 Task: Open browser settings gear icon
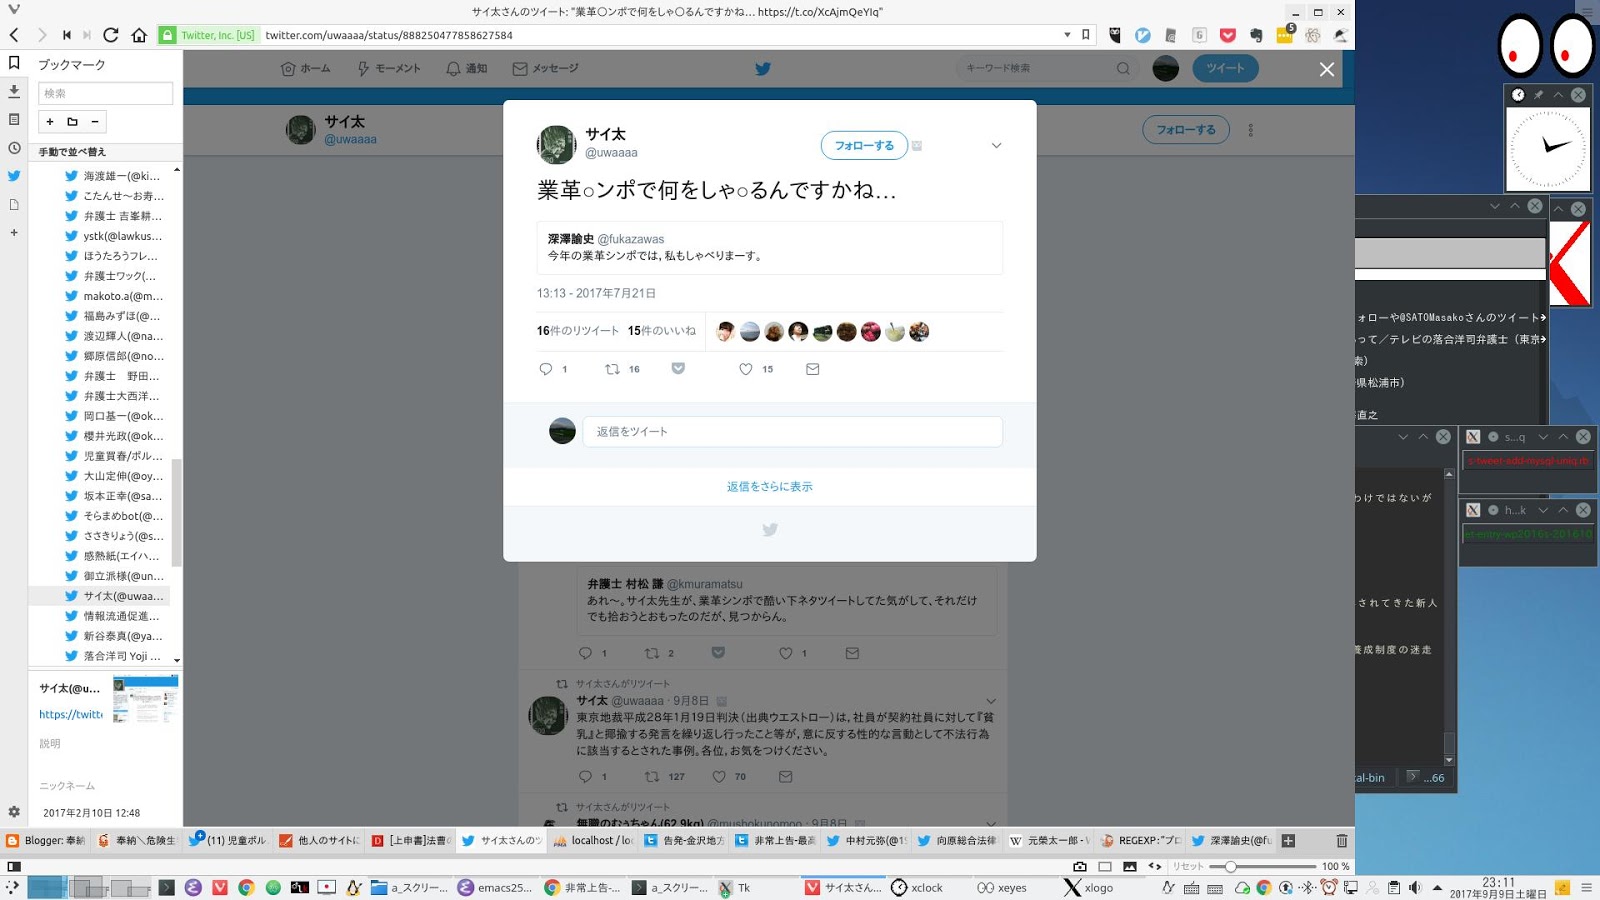(14, 812)
